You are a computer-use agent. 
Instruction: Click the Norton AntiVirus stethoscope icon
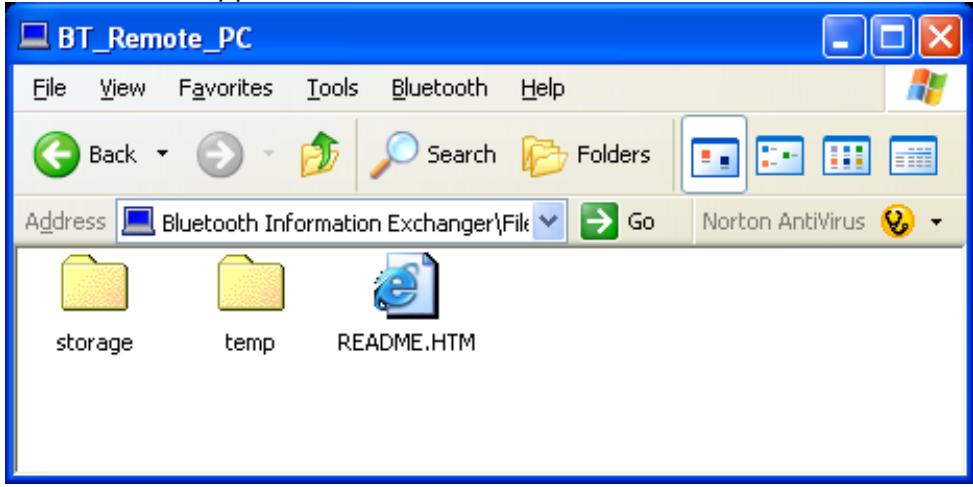[x=897, y=221]
